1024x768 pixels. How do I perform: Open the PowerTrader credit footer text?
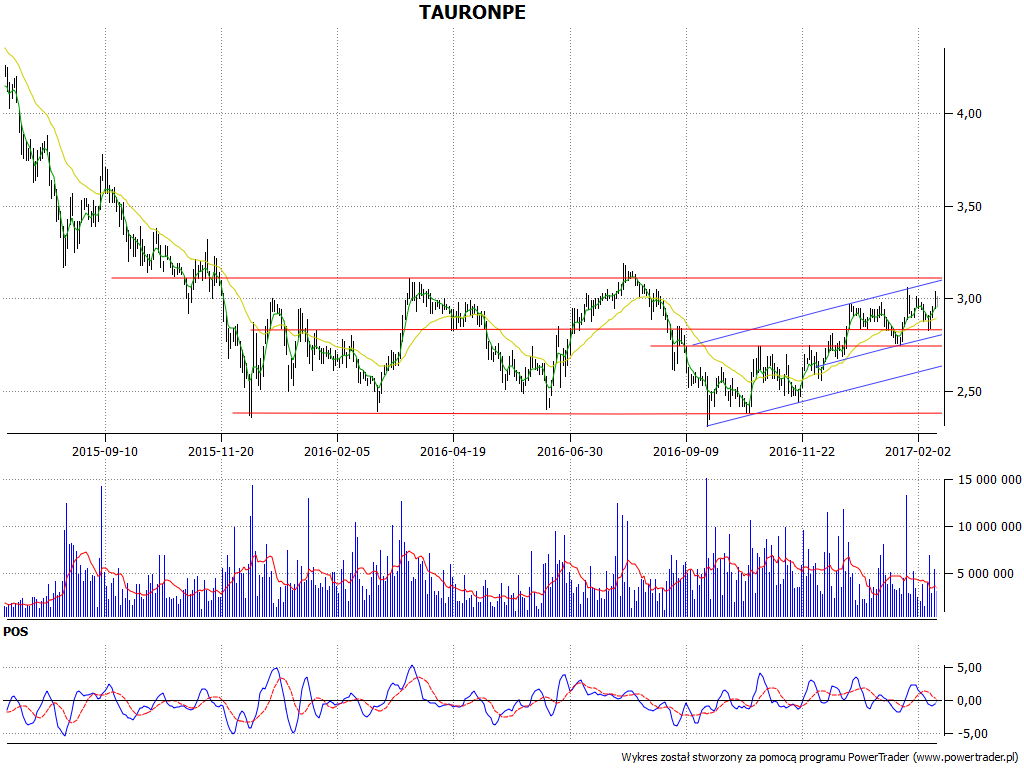pos(821,757)
